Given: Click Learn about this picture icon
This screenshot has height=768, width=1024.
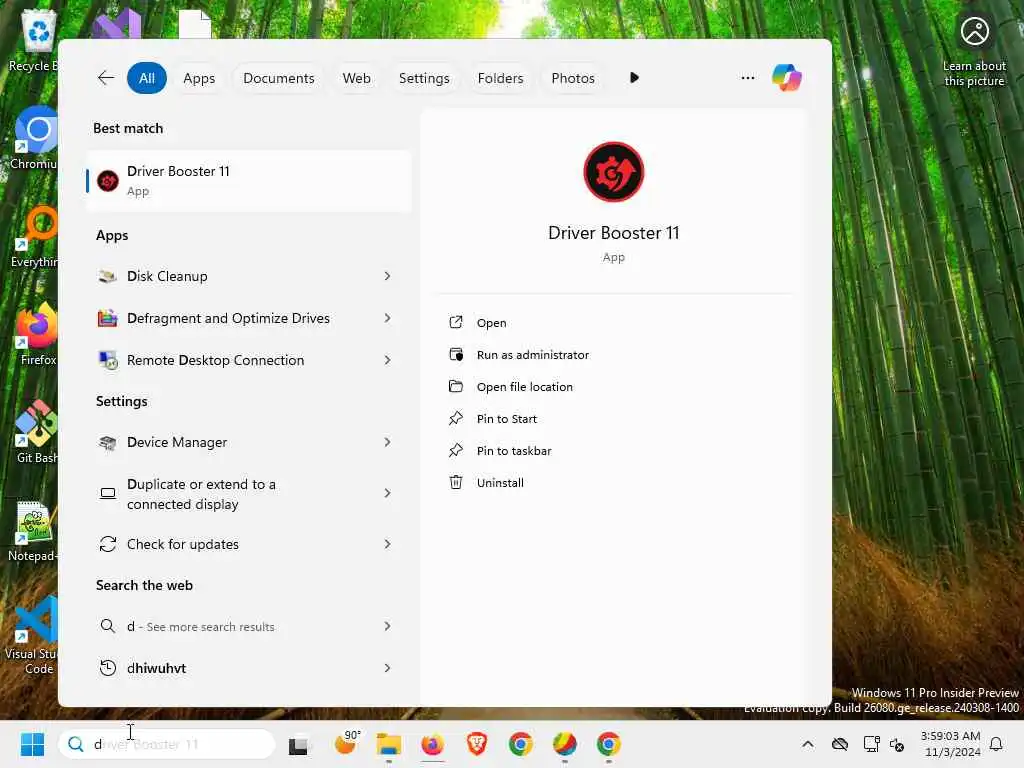Looking at the screenshot, I should 974,31.
